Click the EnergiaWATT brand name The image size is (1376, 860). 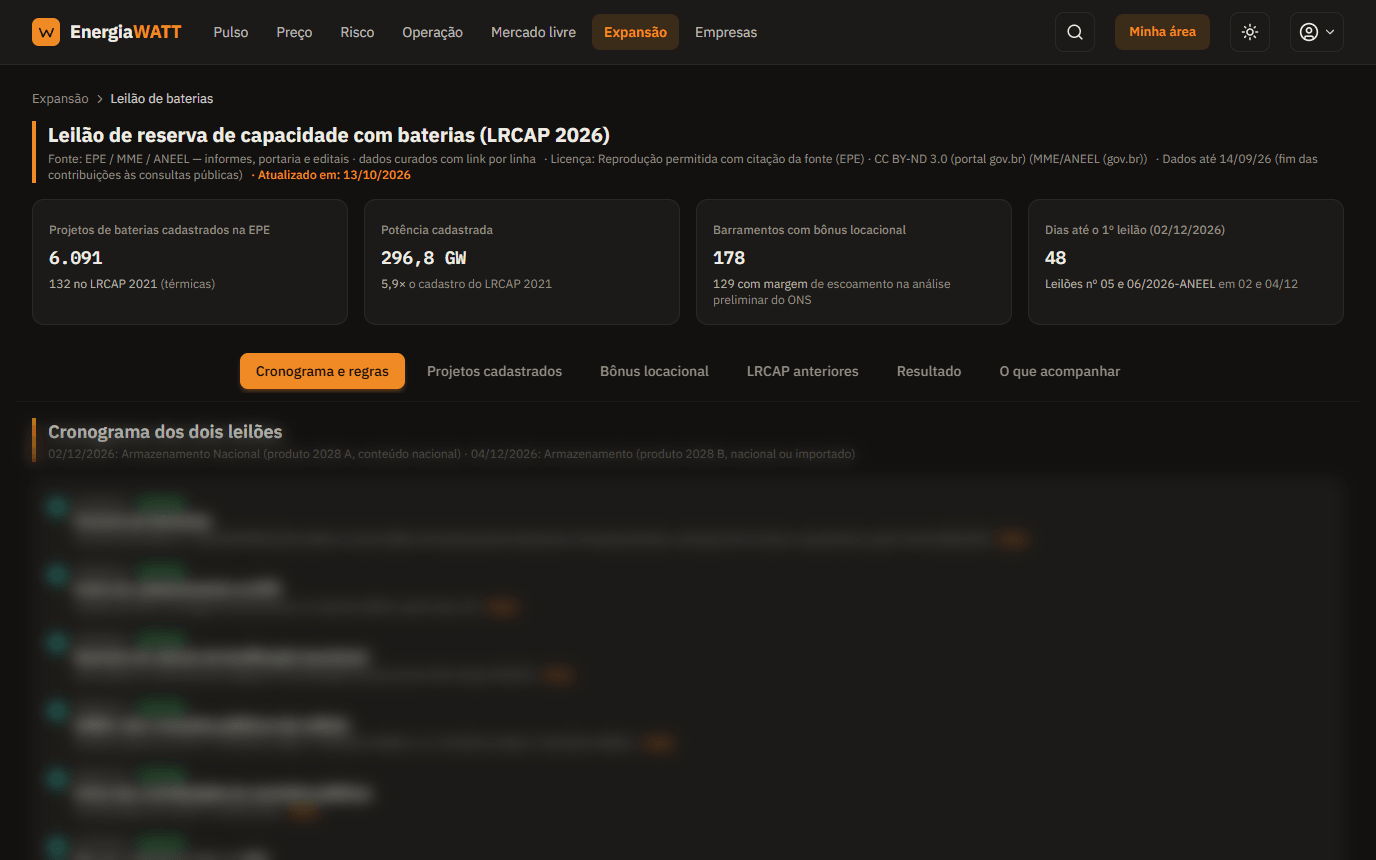pyautogui.click(x=126, y=32)
